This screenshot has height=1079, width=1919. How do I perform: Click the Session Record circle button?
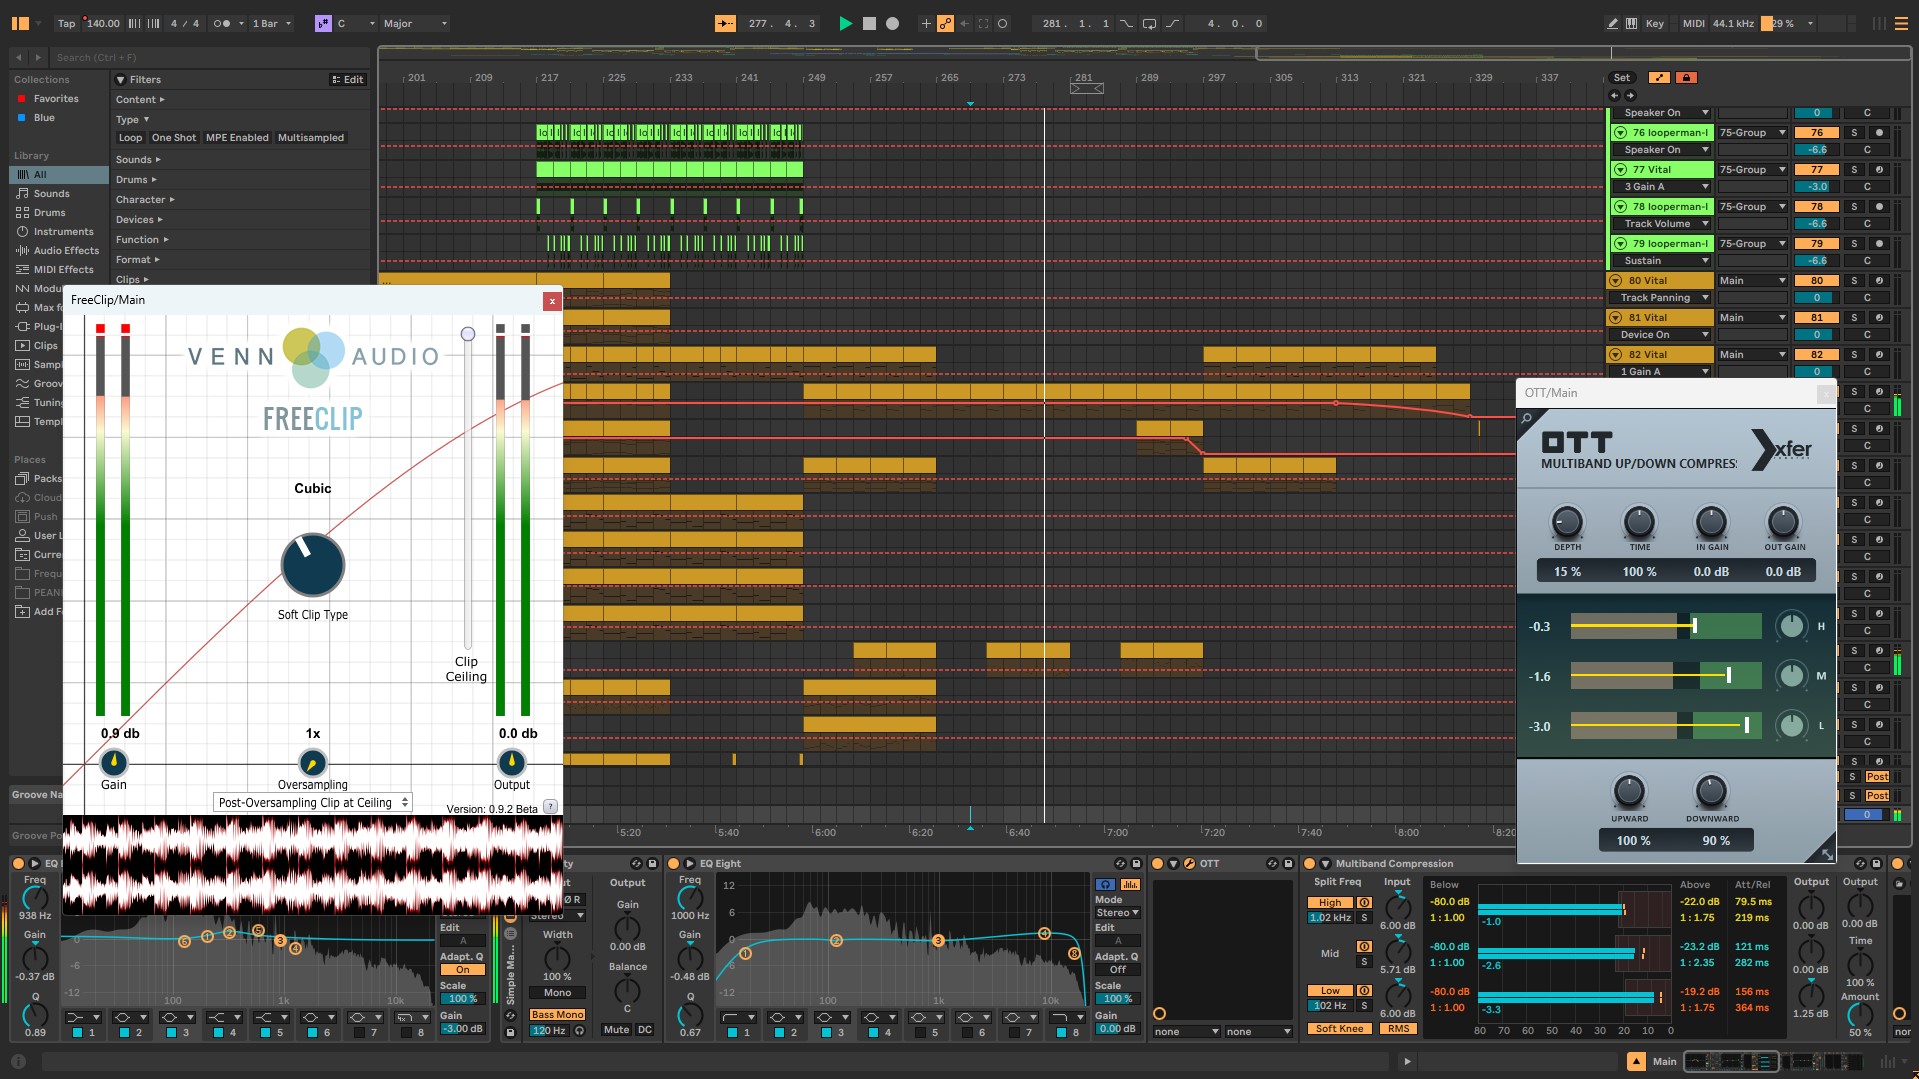point(1003,23)
